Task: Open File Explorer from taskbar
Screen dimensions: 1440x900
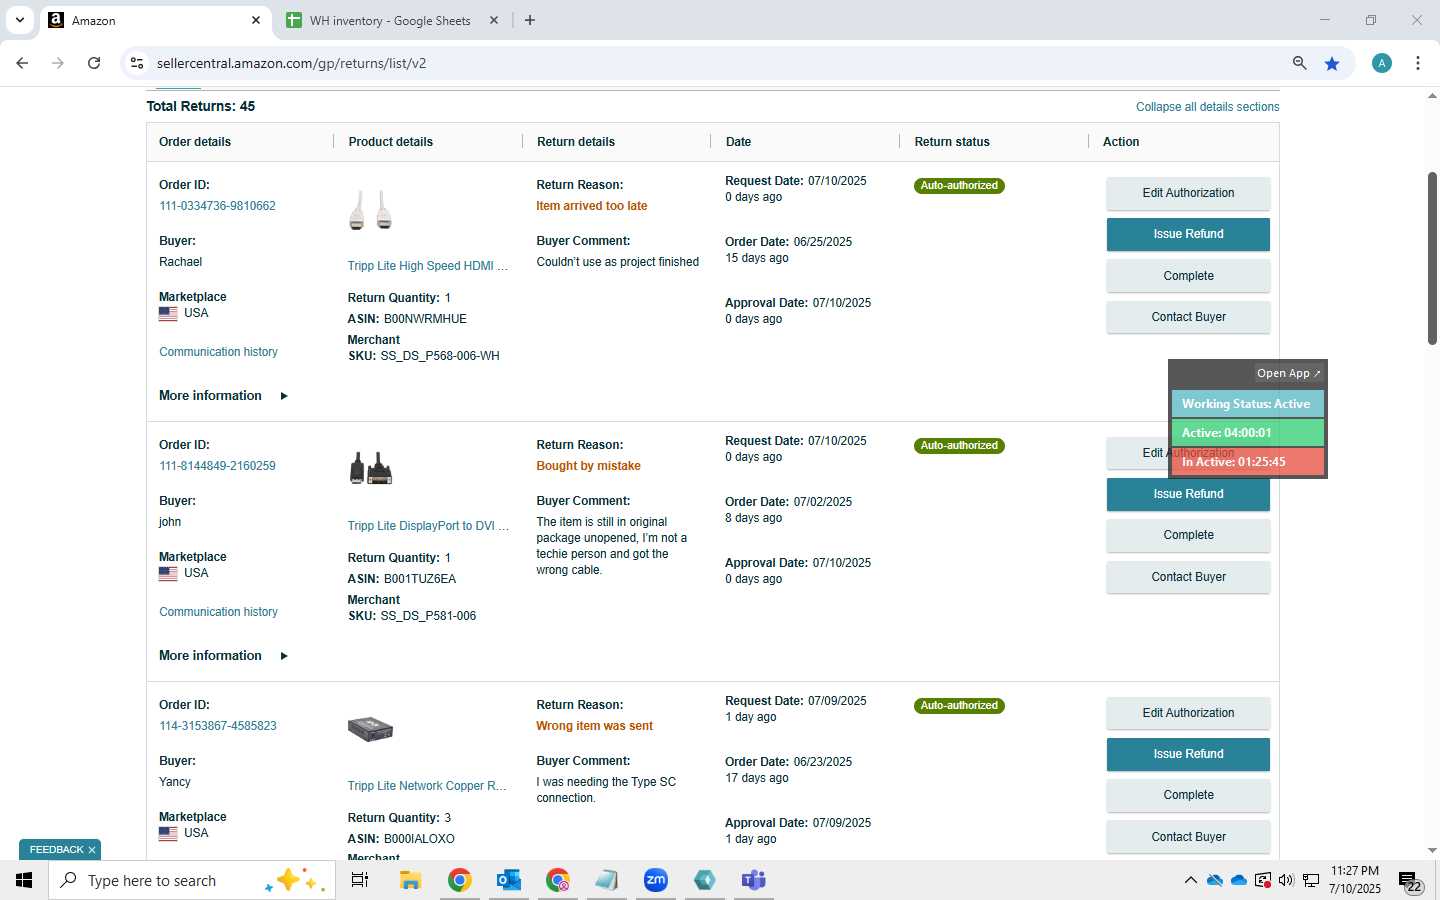Action: pos(410,880)
